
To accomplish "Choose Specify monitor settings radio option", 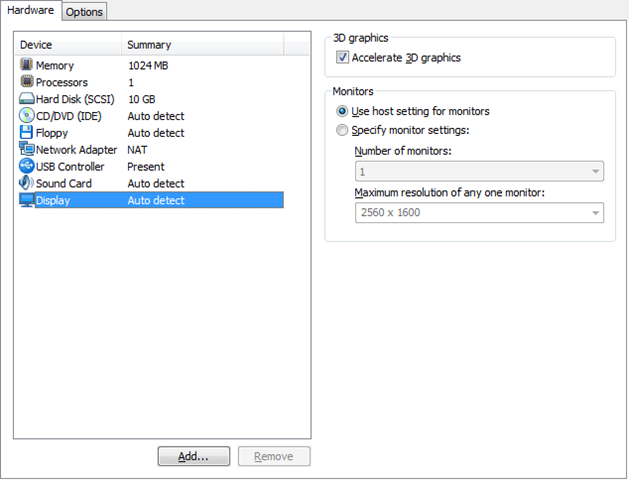I will coord(342,130).
